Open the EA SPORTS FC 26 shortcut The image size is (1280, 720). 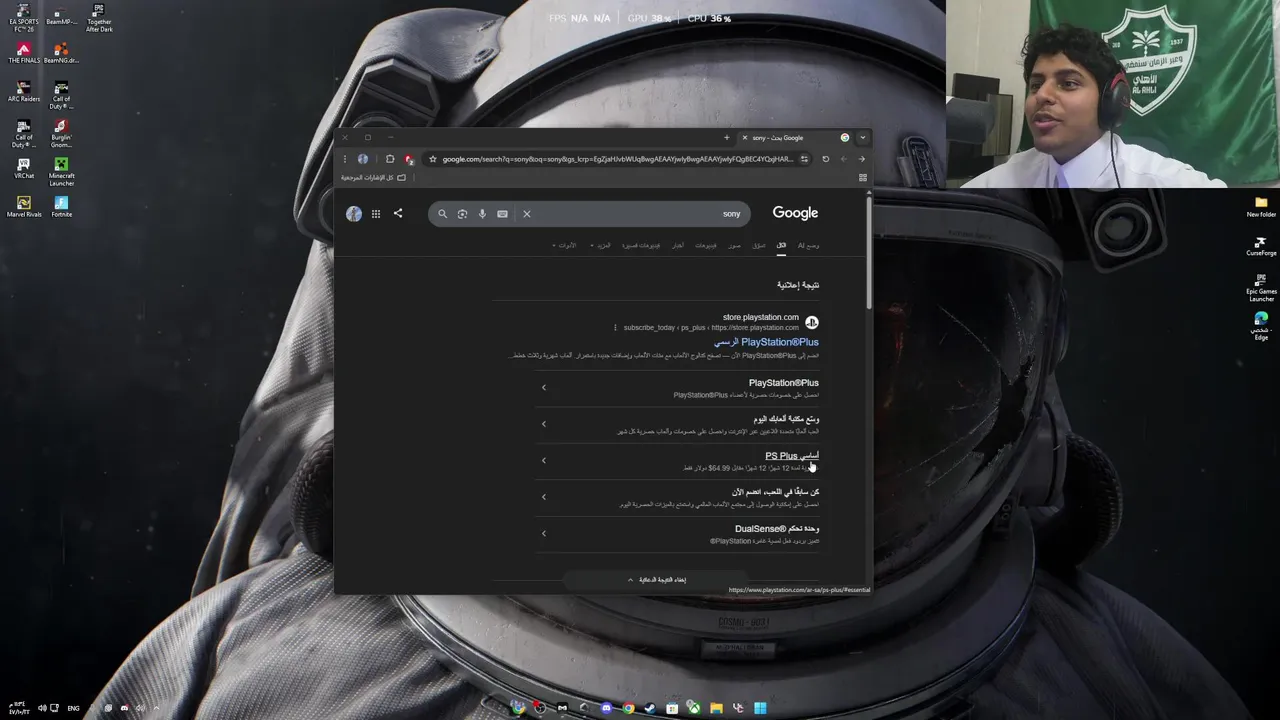click(23, 19)
